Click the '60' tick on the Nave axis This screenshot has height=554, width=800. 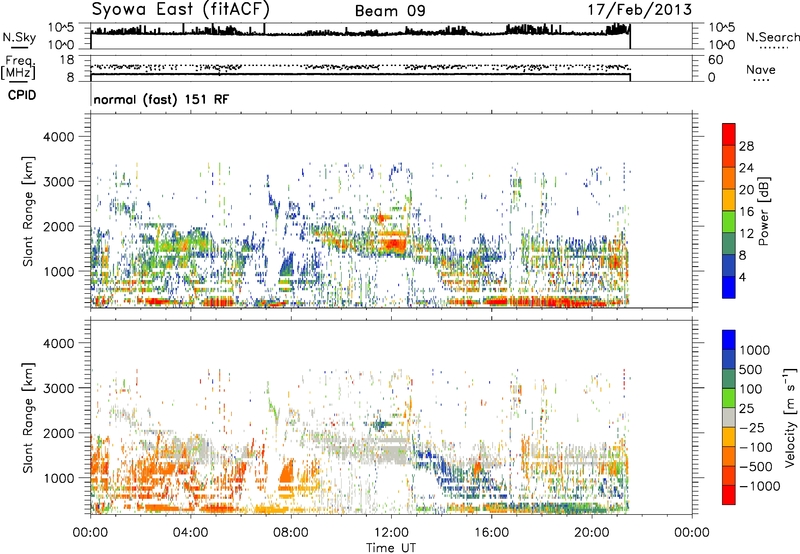pos(715,60)
